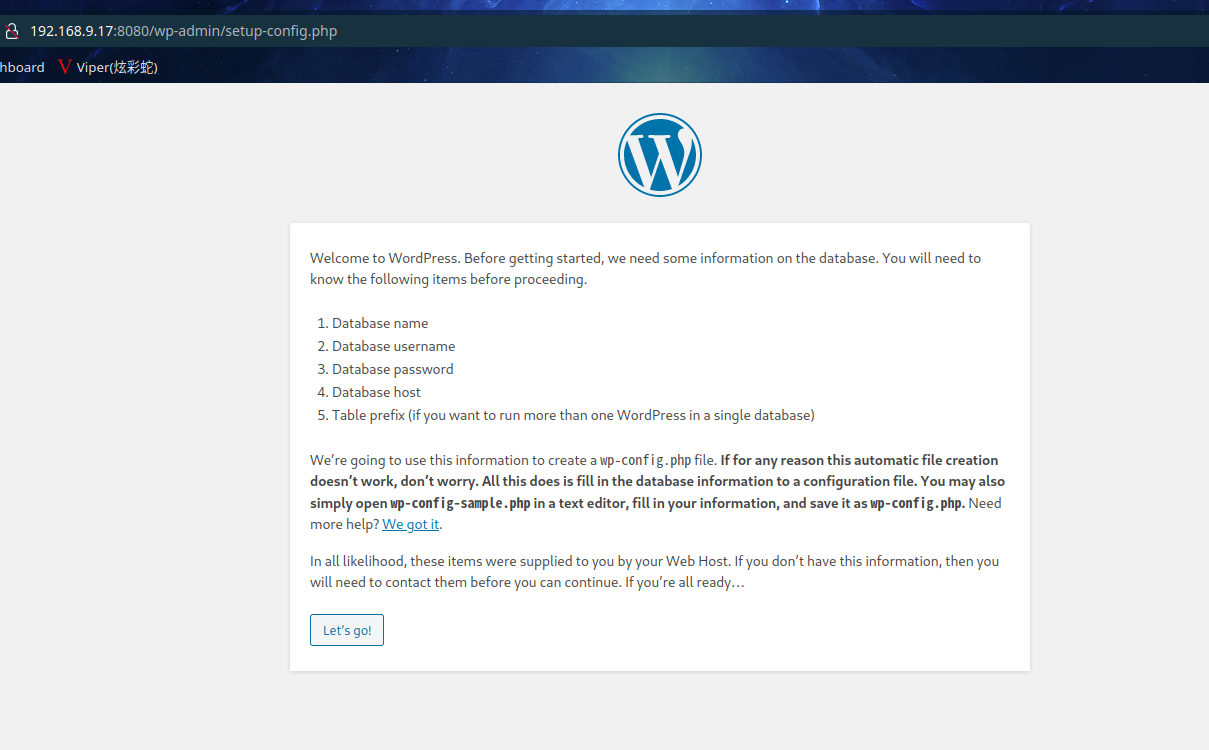Viewport: 1209px width, 750px height.
Task: Click the WordPress logo
Action: 660,155
